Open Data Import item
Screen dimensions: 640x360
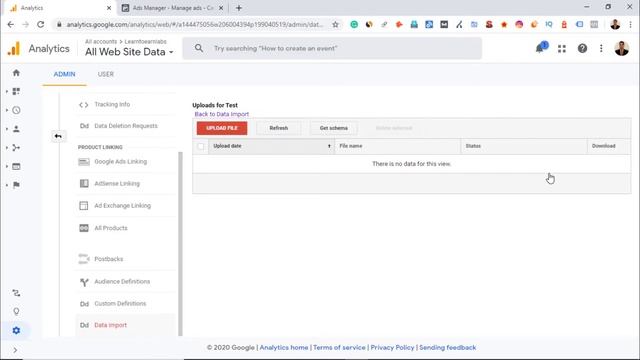pyautogui.click(x=126, y=325)
